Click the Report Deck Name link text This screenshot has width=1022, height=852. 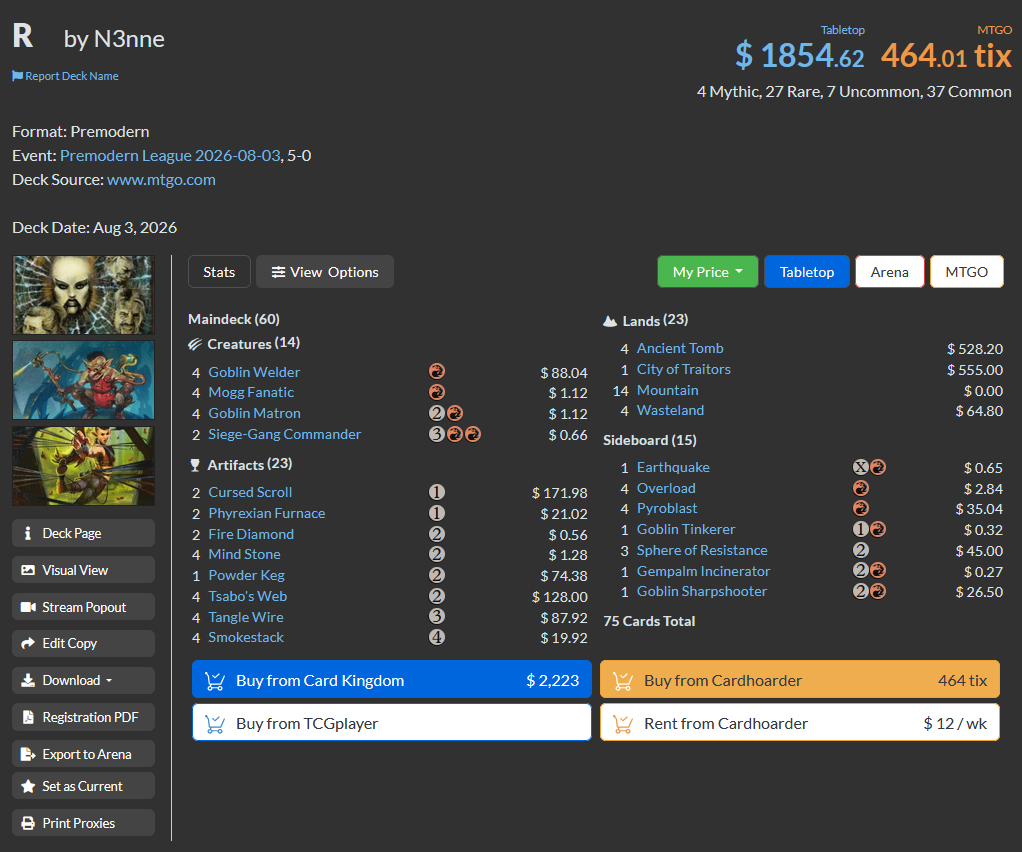click(x=72, y=76)
